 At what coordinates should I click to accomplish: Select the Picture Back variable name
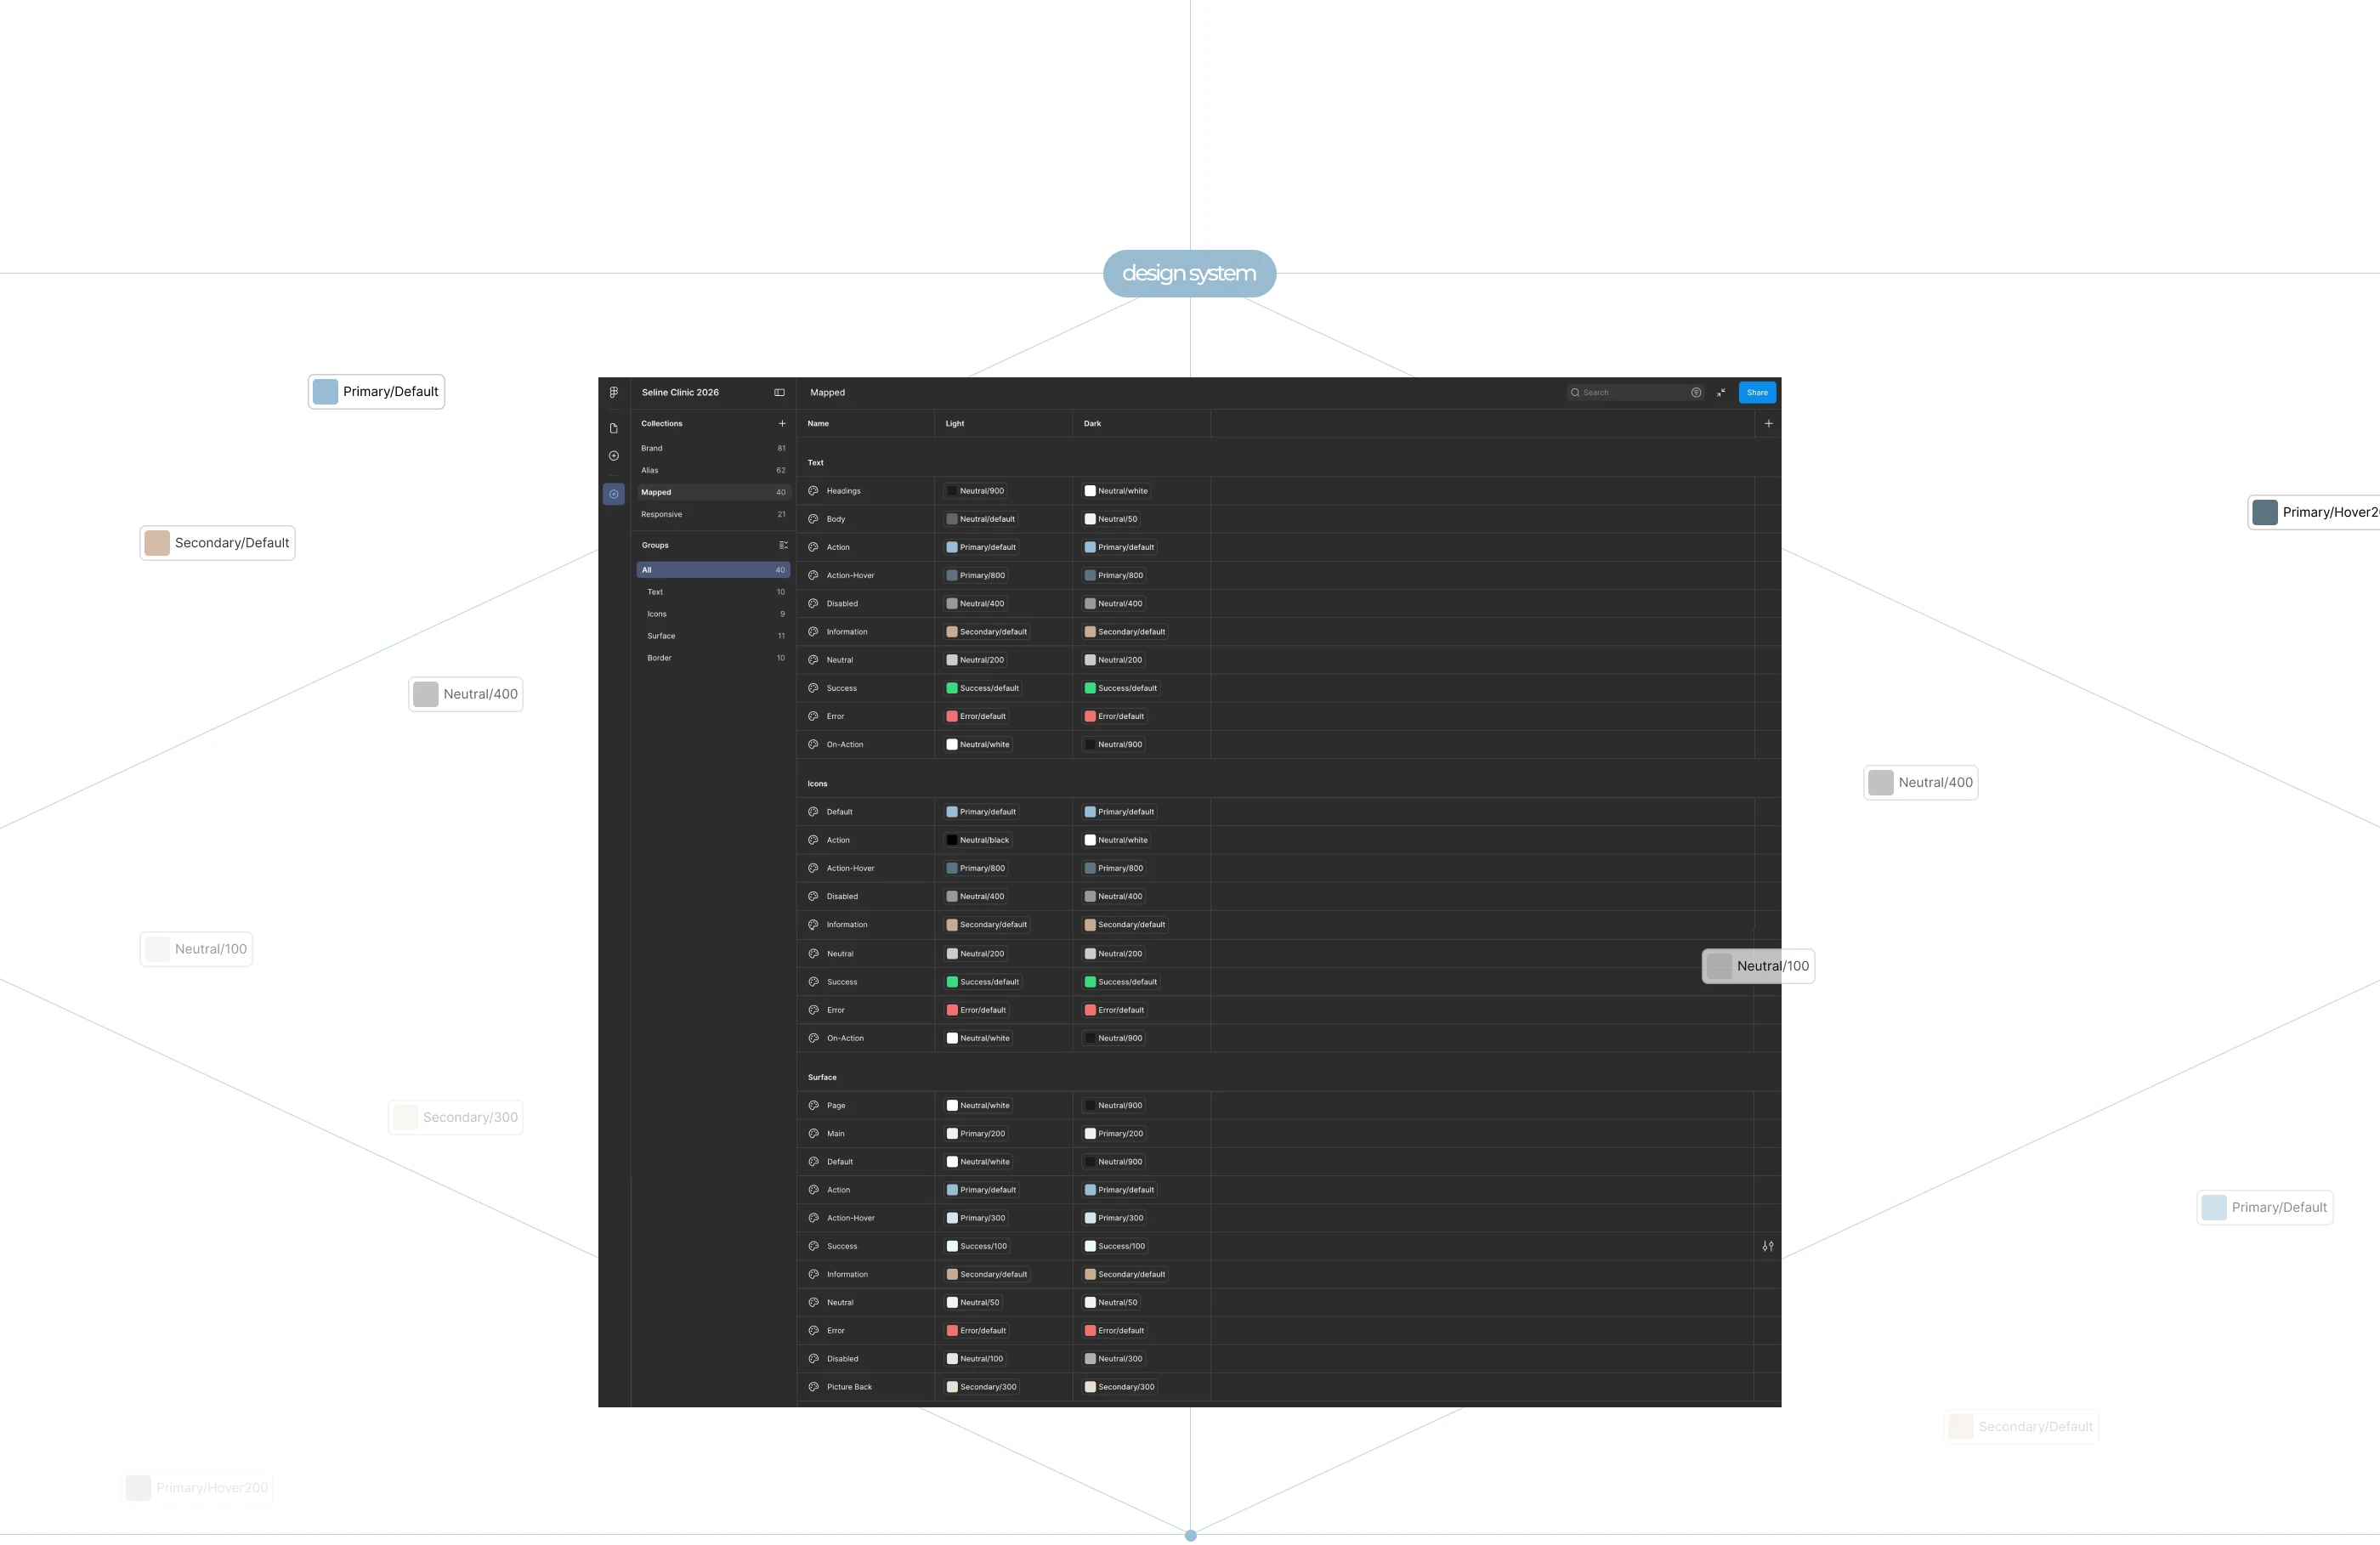(849, 1387)
